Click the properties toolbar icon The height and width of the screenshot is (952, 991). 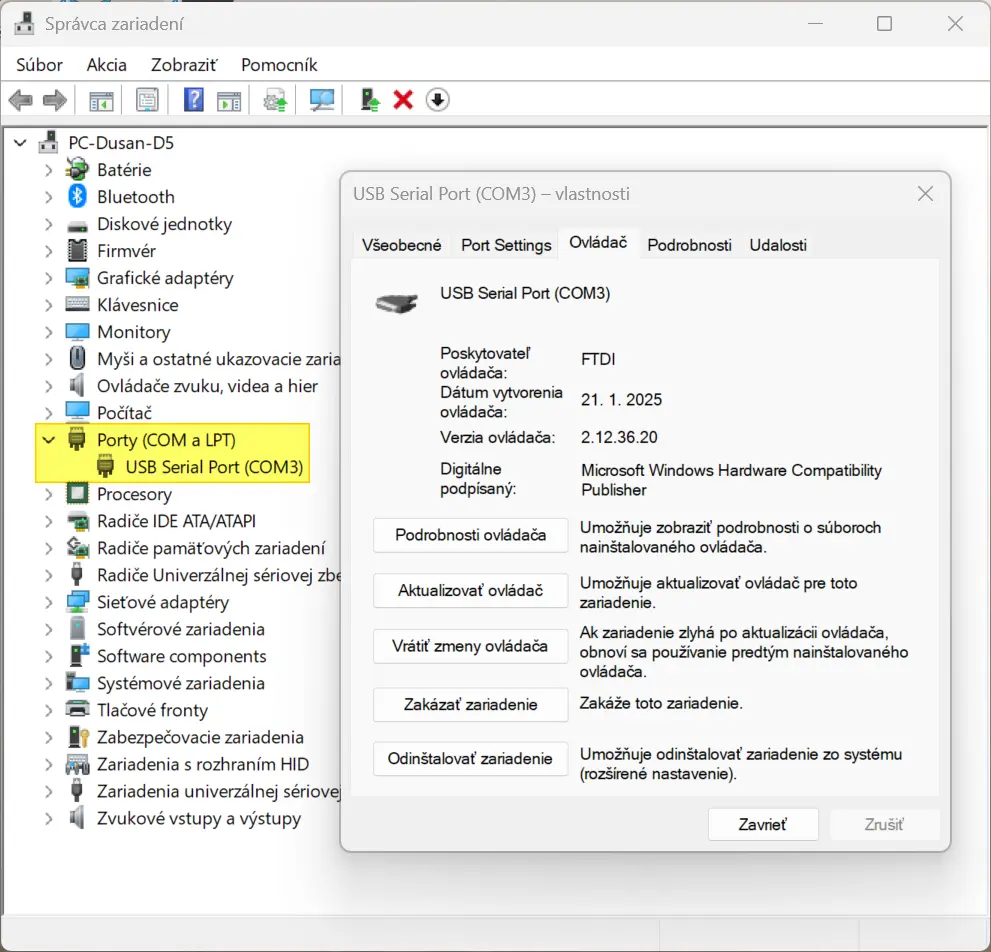click(147, 99)
